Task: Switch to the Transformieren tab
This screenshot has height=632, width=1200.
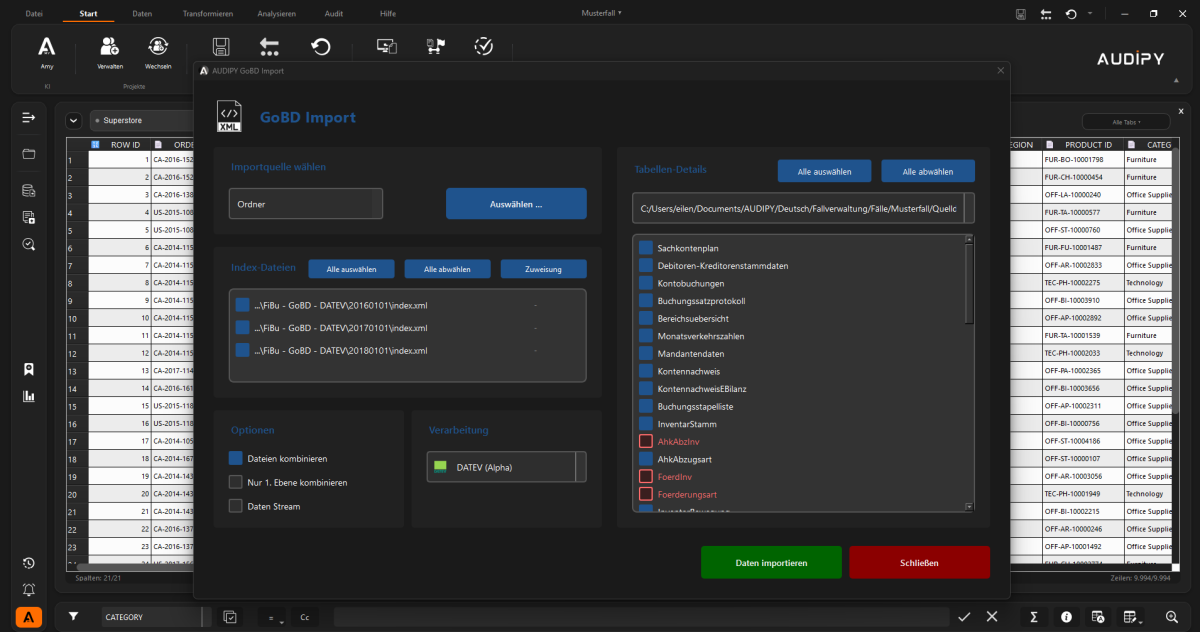Action: pos(208,14)
